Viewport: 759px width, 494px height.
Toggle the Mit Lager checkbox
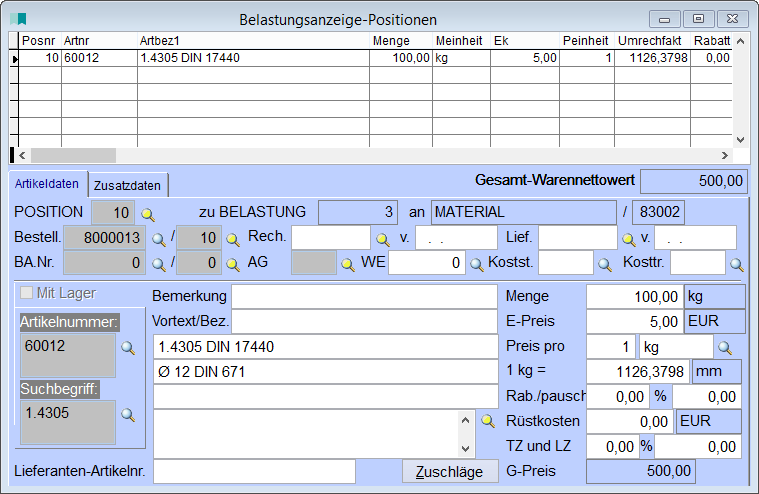coord(26,294)
